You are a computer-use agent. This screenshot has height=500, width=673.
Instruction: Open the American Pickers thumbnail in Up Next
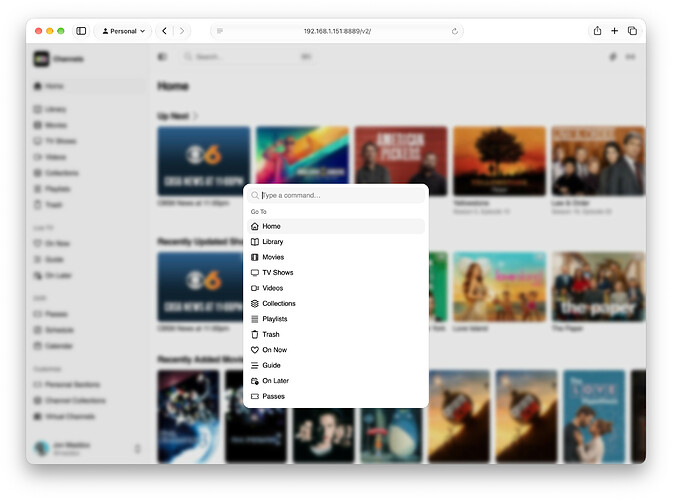(x=401, y=155)
